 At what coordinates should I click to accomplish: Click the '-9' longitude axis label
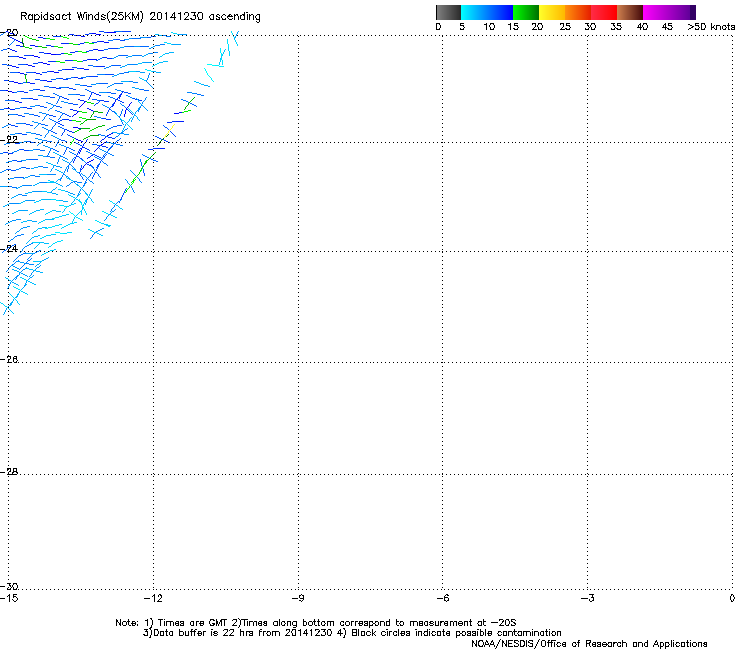(x=298, y=598)
